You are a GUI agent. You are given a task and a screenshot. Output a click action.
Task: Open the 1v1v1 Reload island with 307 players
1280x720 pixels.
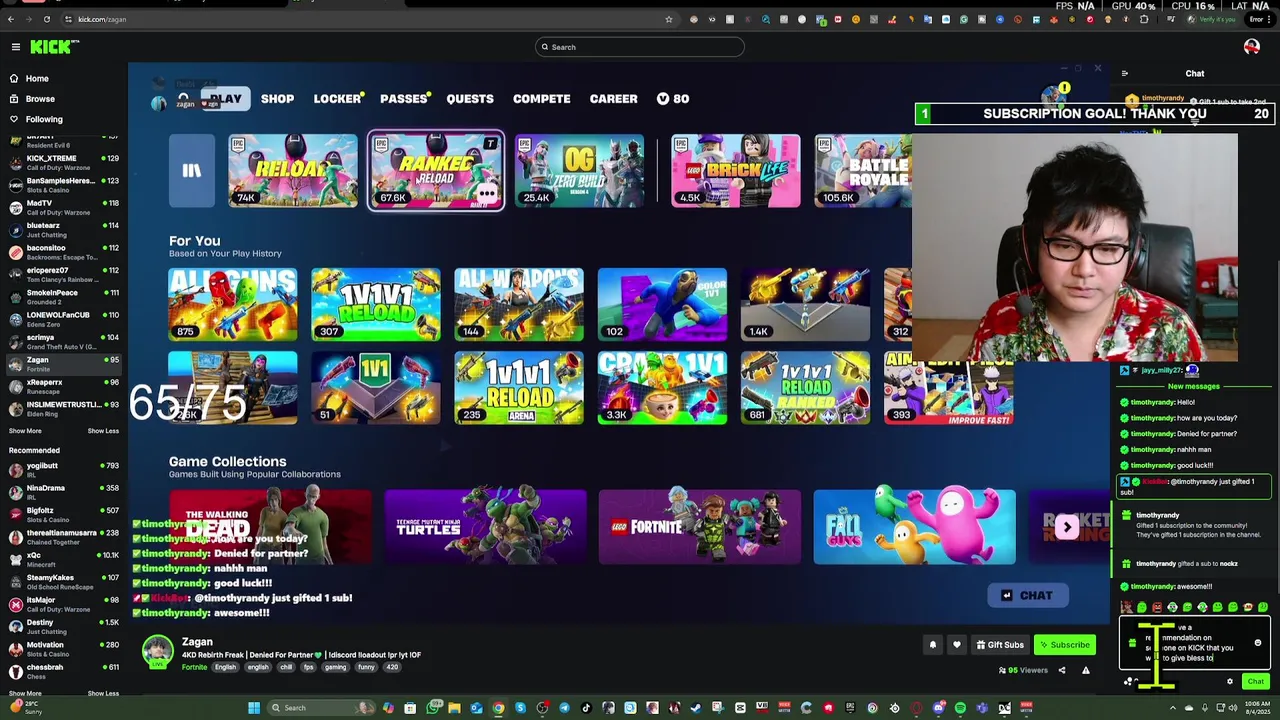pos(375,304)
